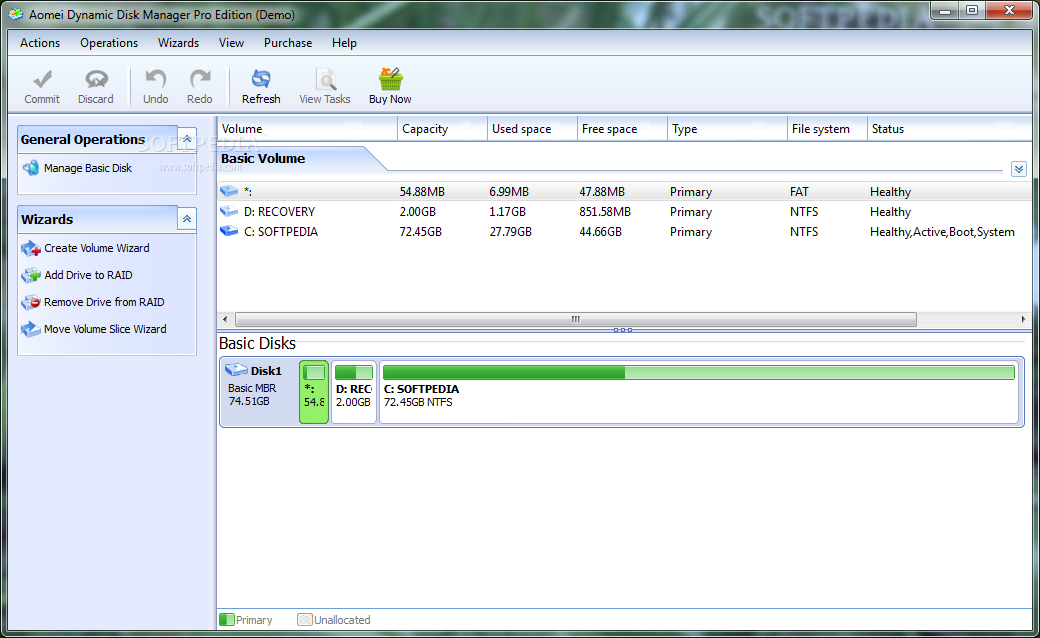This screenshot has height=638, width=1040.
Task: Click the drive icon of the *: volume row
Action: click(229, 191)
